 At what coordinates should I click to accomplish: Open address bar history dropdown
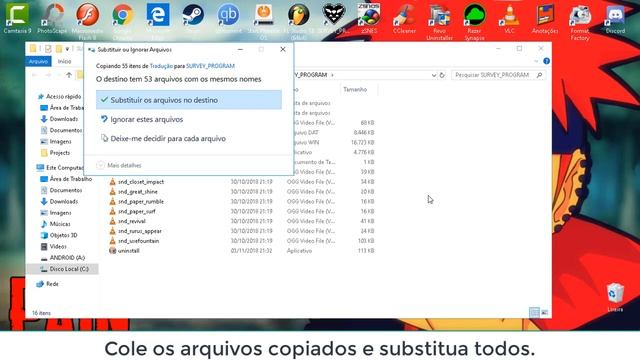433,75
